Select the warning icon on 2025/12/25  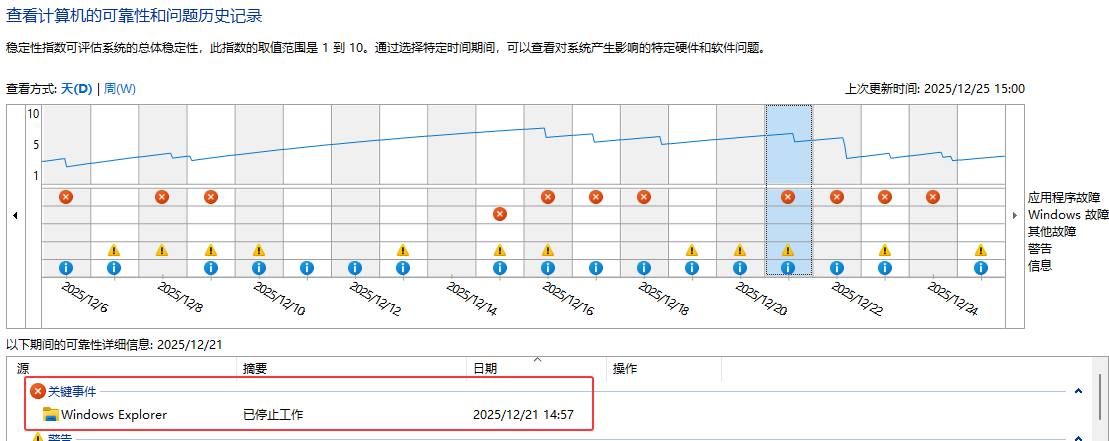981,250
